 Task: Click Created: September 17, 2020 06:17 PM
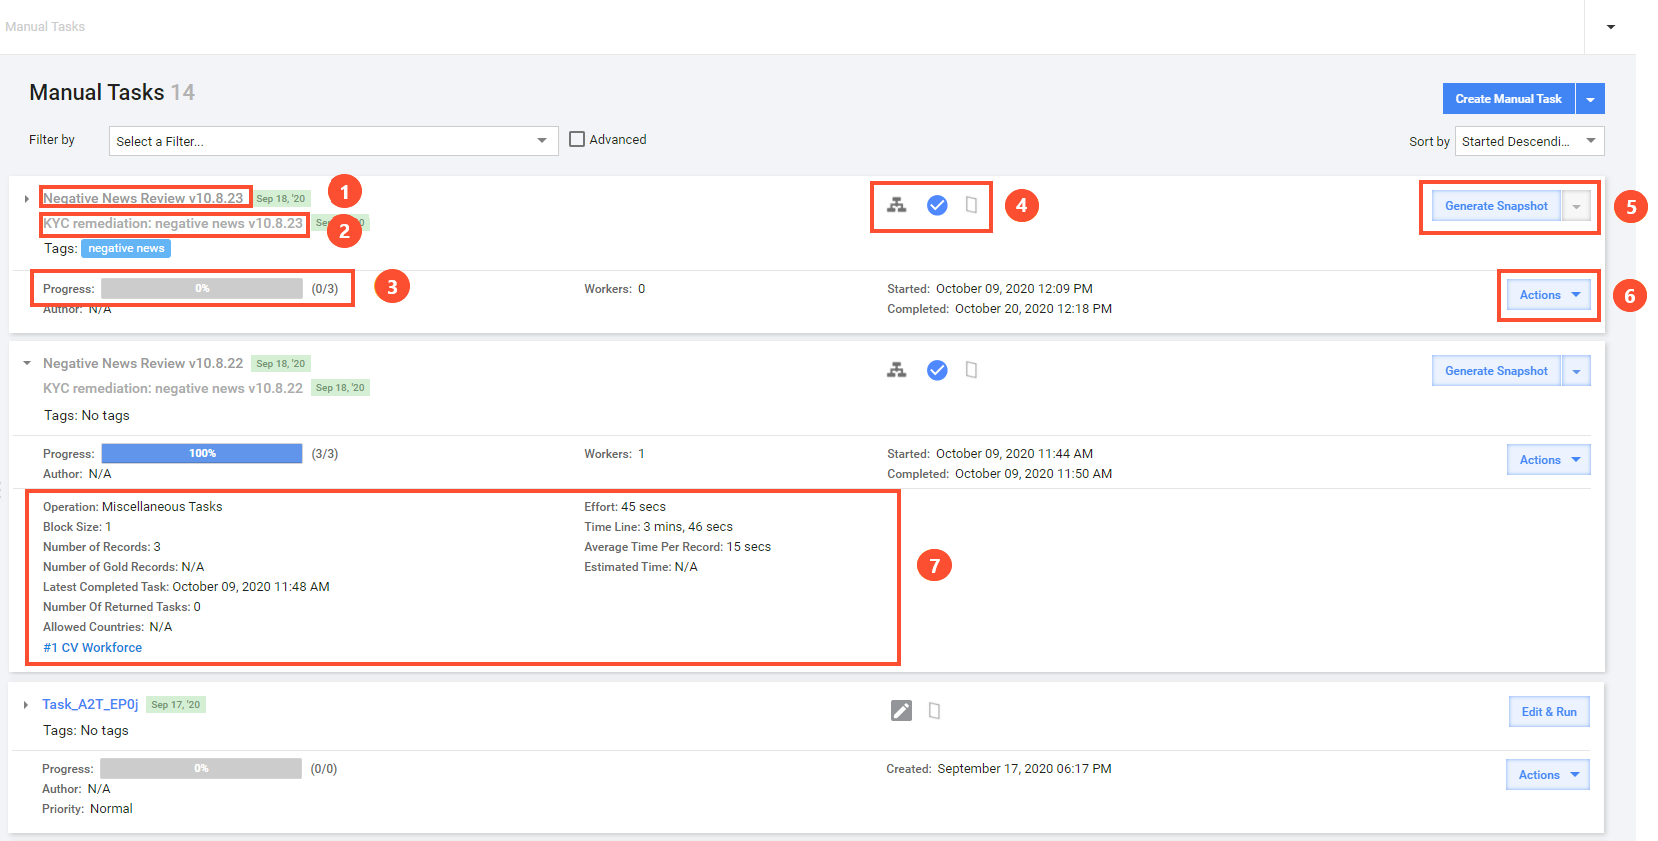tap(999, 769)
